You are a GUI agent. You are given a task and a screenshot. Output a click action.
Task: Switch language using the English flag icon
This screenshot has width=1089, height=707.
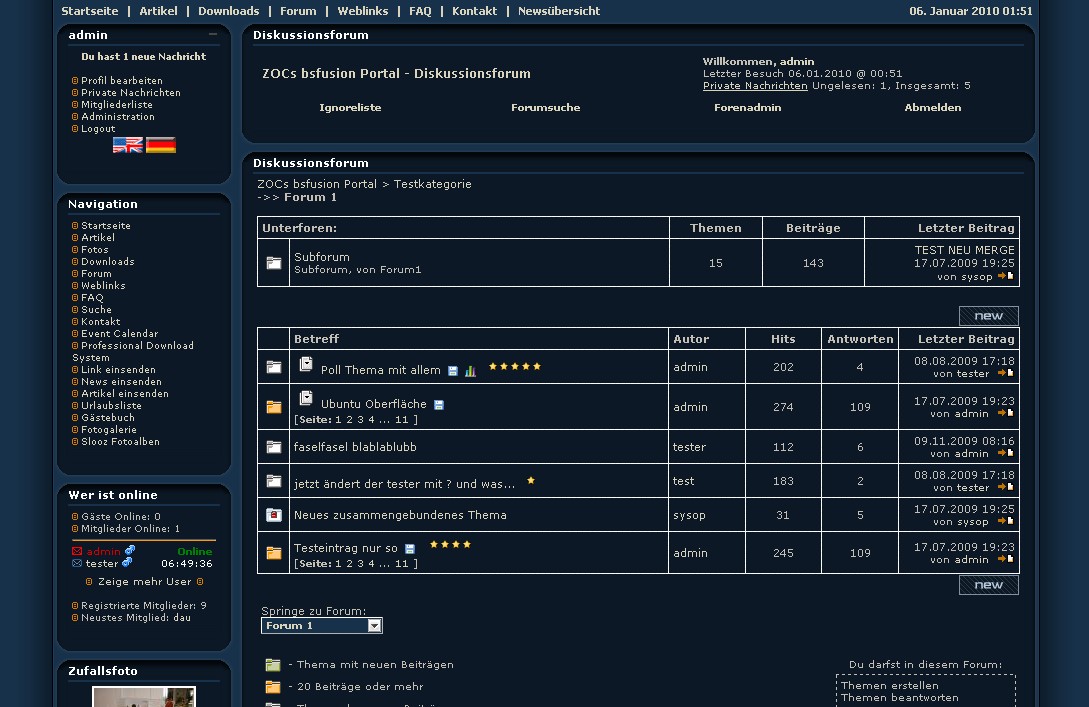tap(127, 145)
